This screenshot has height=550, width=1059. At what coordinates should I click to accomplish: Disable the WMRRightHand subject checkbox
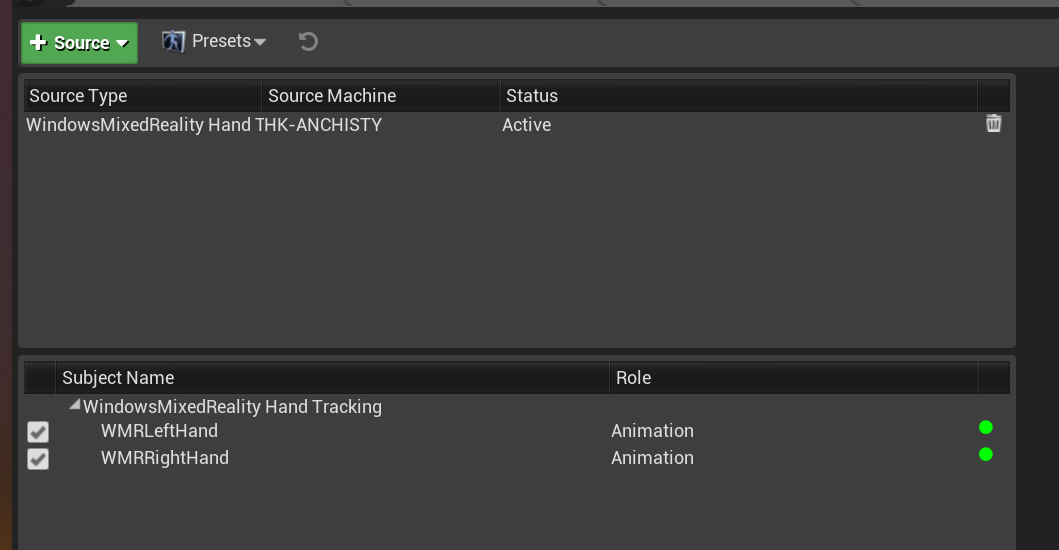[38, 459]
